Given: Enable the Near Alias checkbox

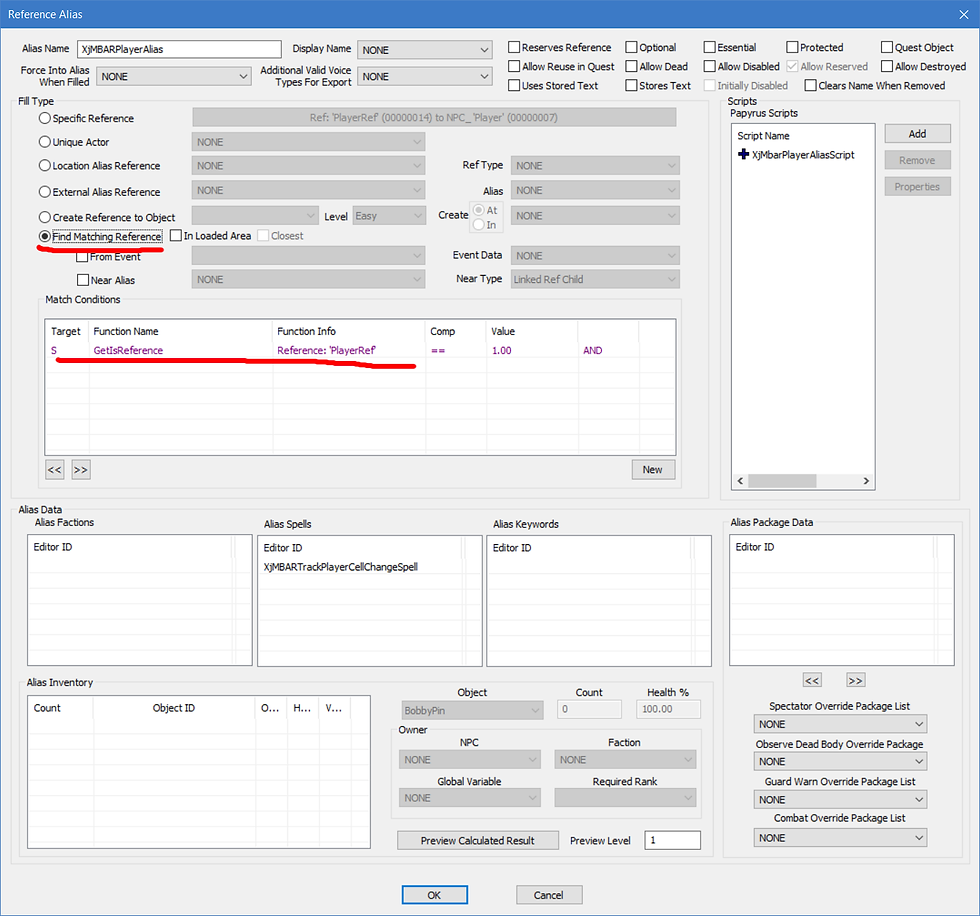Looking at the screenshot, I should [82, 280].
